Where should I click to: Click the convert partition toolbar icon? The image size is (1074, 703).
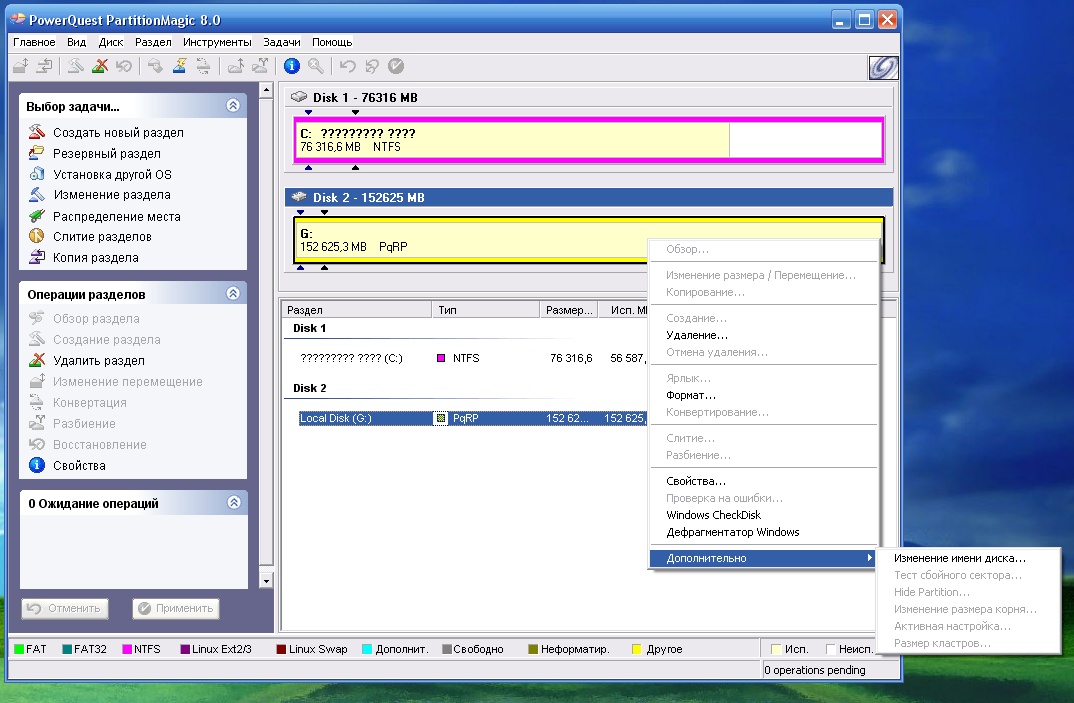203,66
